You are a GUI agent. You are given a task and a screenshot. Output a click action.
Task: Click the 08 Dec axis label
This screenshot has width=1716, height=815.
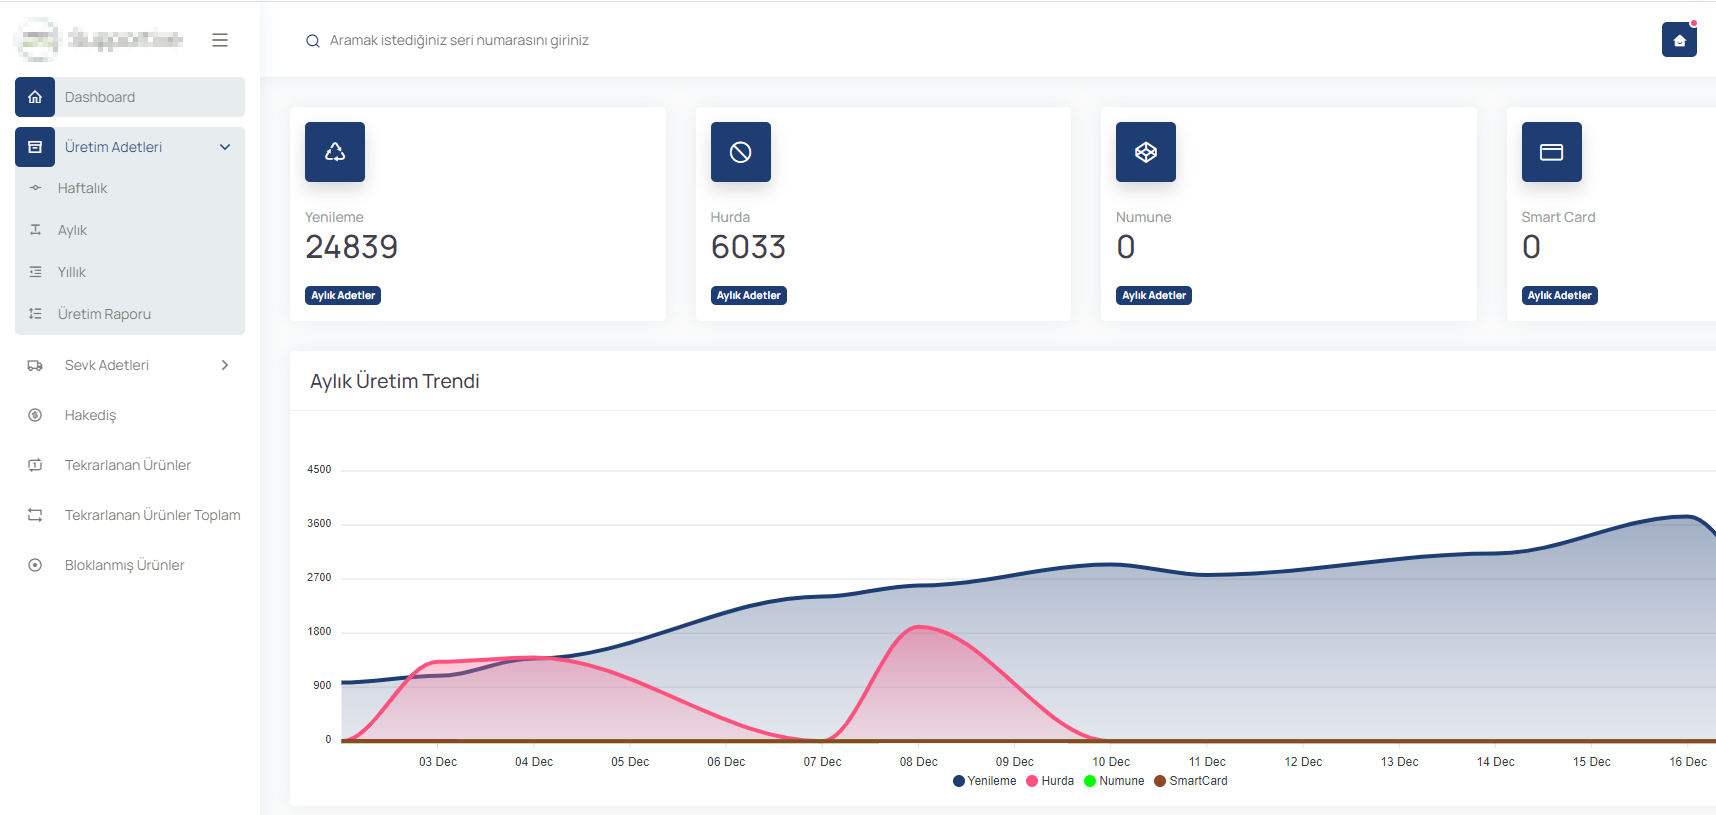tap(918, 762)
